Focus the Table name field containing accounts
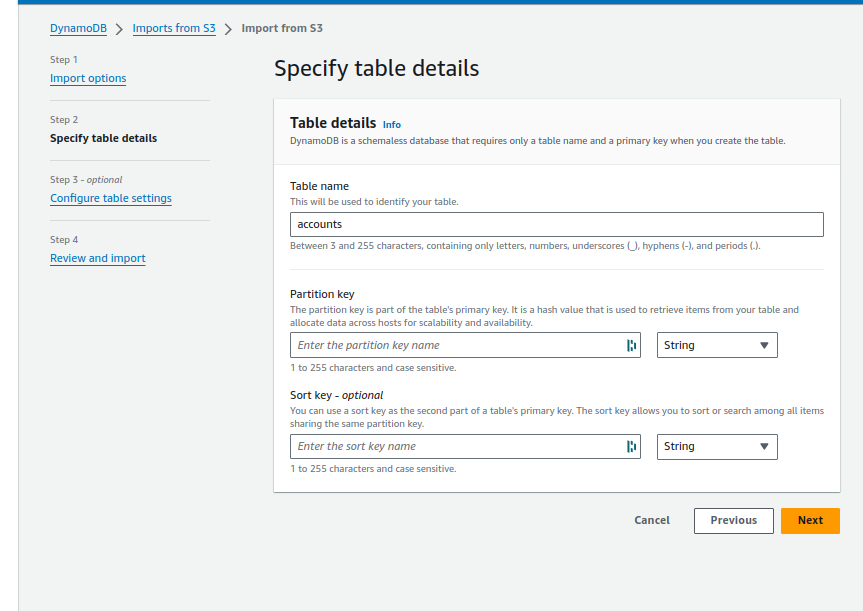This screenshot has height=611, width=863. point(556,225)
